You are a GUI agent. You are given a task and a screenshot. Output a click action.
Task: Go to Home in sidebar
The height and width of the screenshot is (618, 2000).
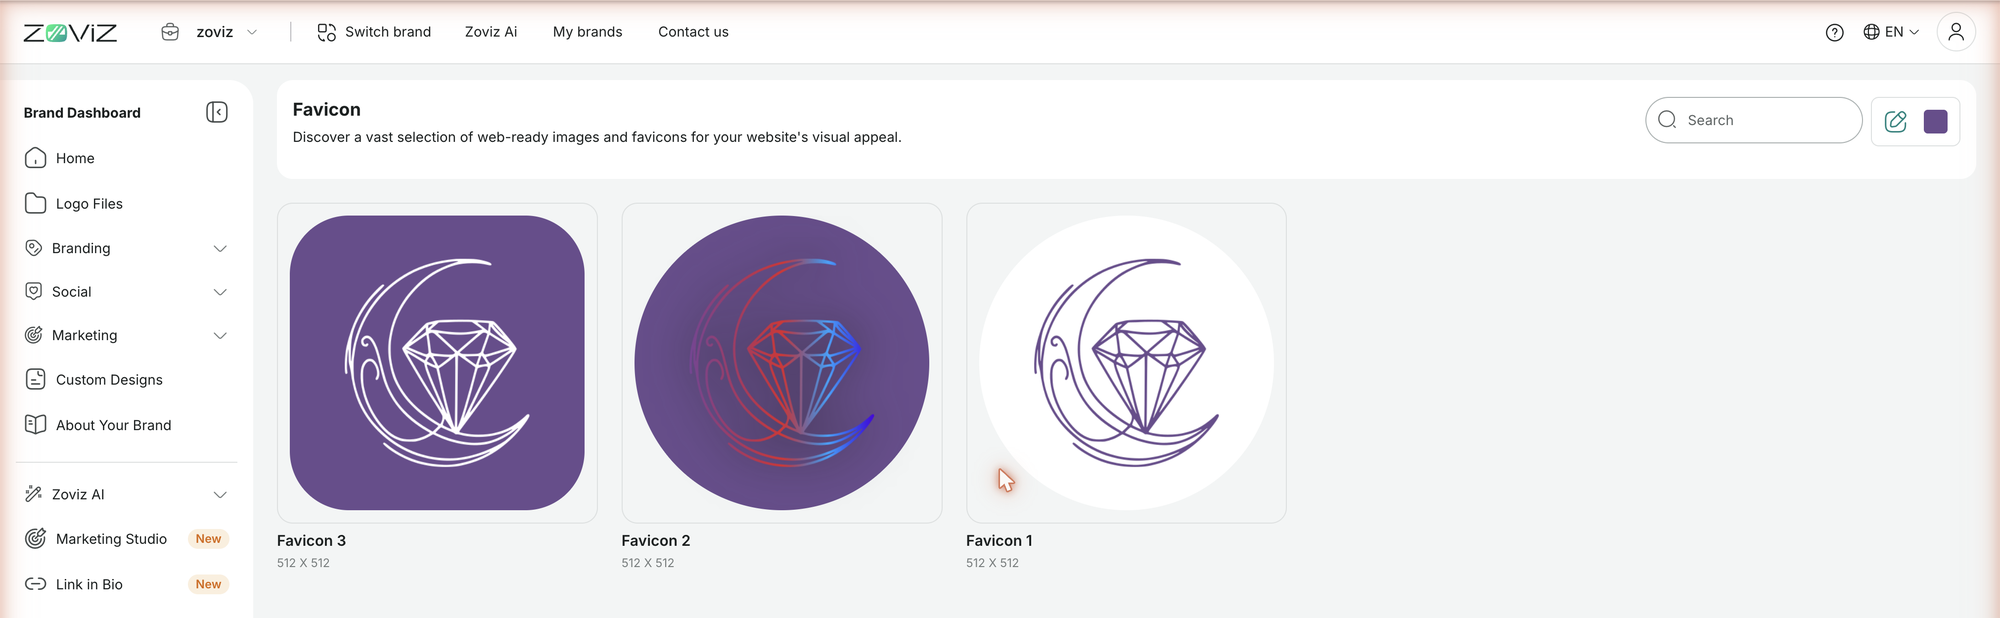[x=75, y=158]
